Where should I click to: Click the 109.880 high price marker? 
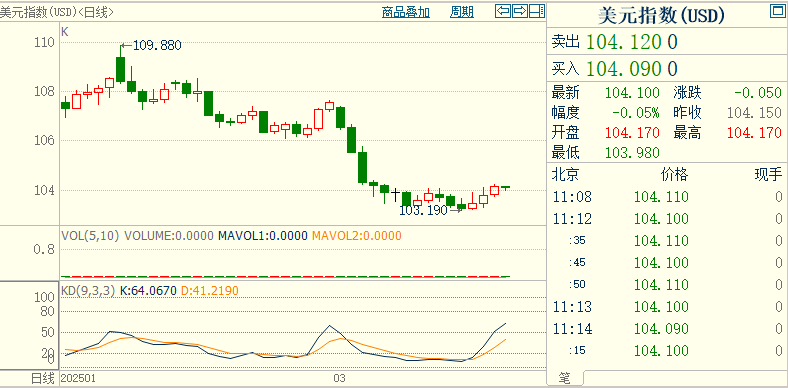click(x=151, y=46)
